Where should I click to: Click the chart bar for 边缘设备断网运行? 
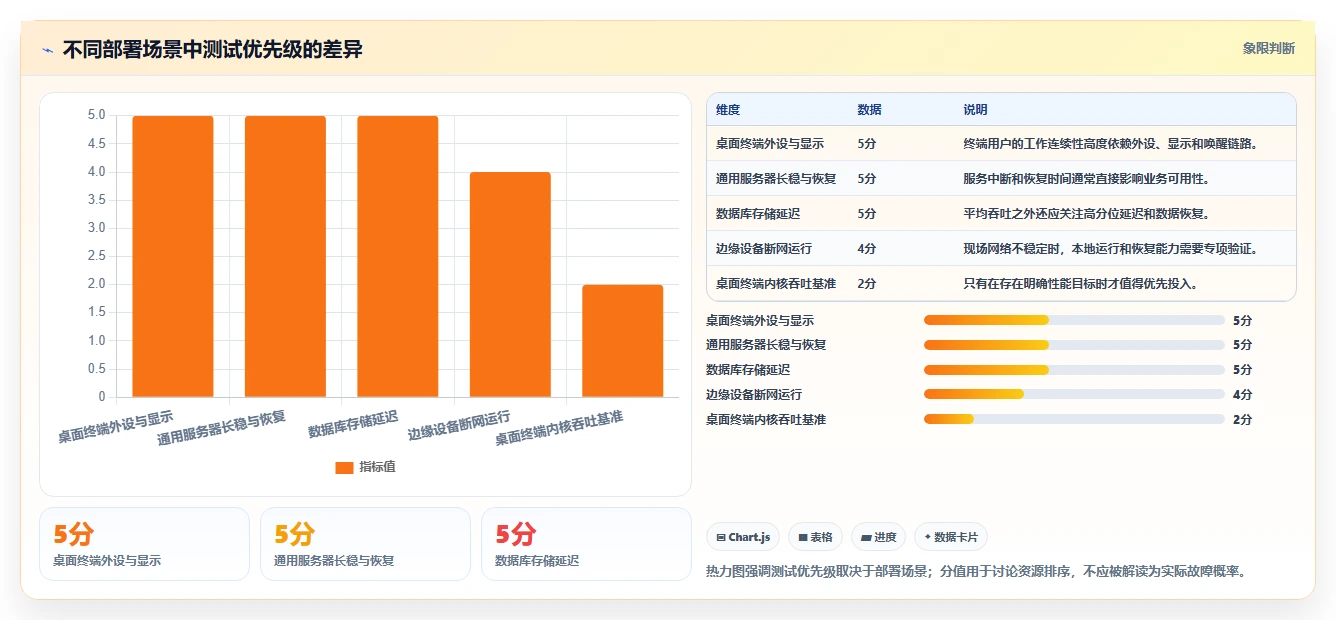tap(510, 285)
